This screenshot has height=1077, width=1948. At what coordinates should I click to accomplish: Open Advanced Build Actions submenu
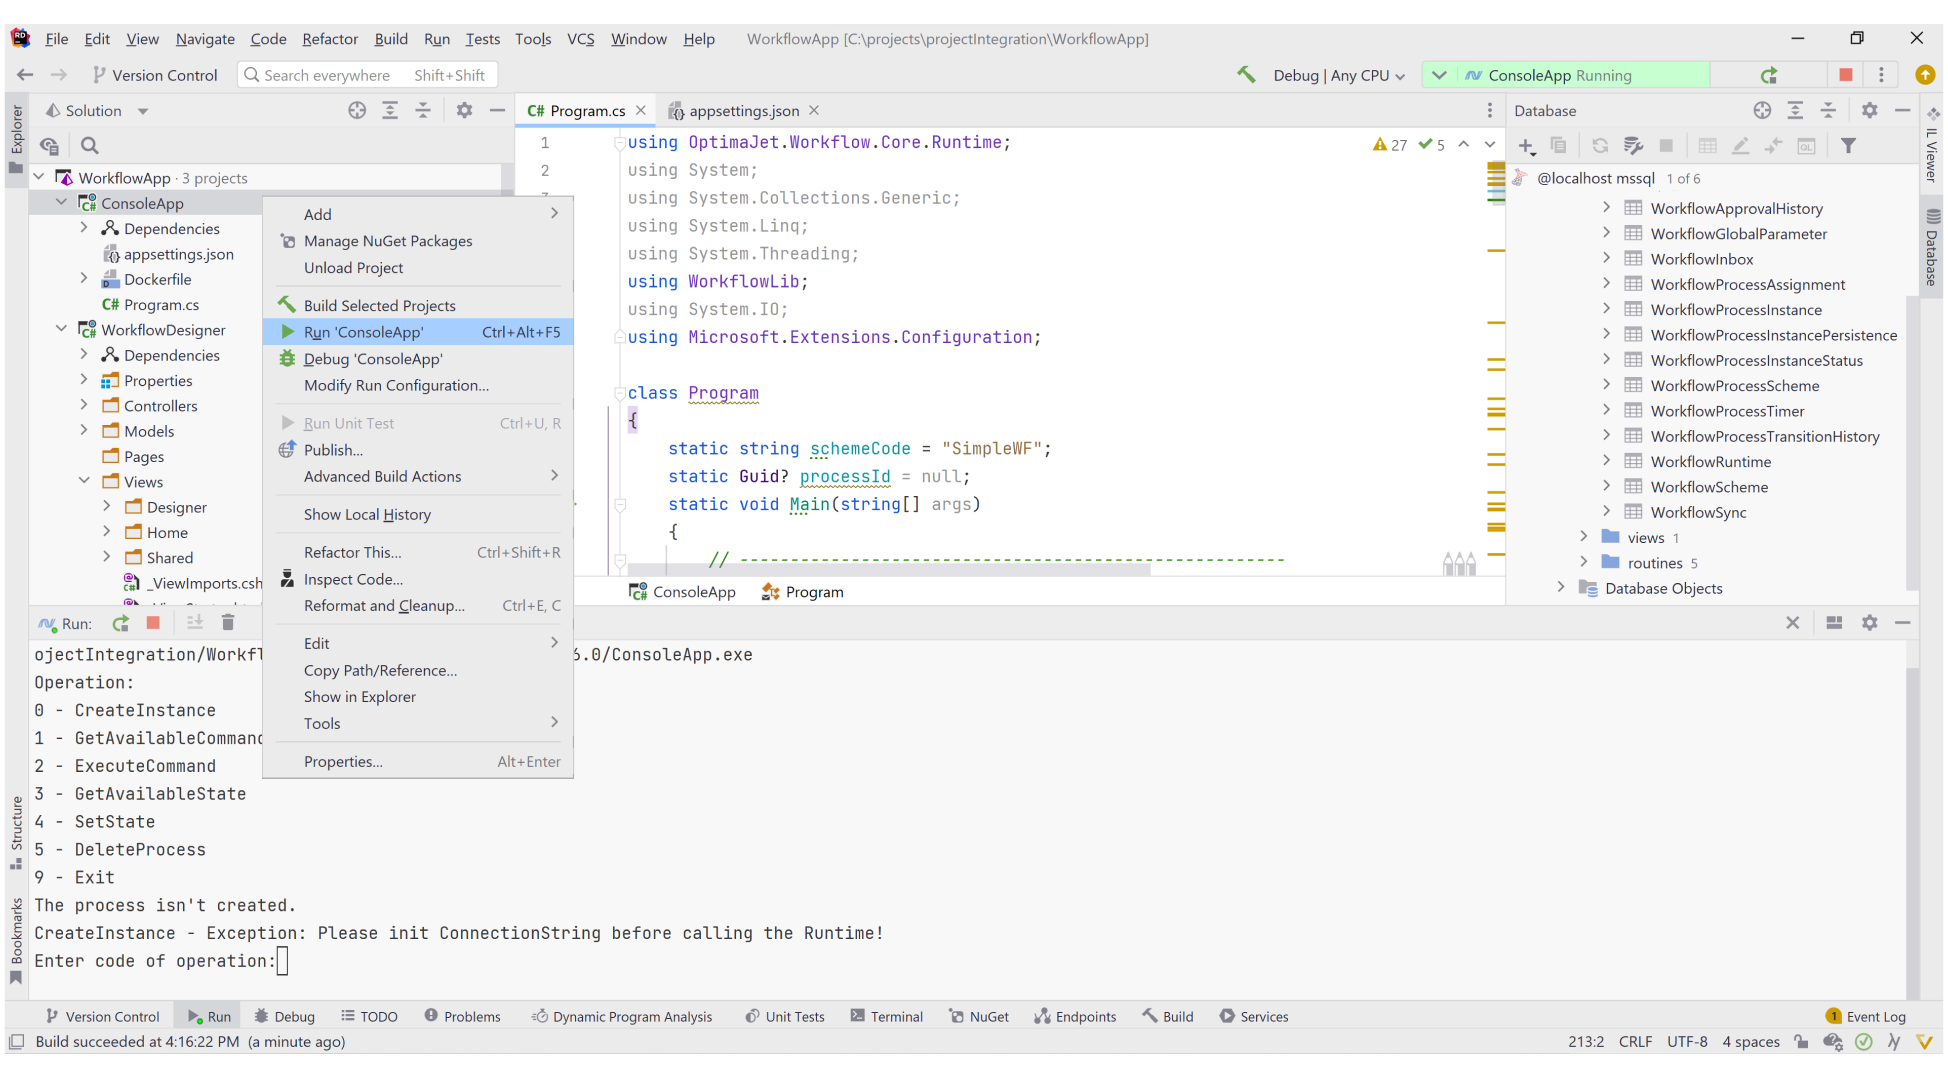[x=418, y=476]
